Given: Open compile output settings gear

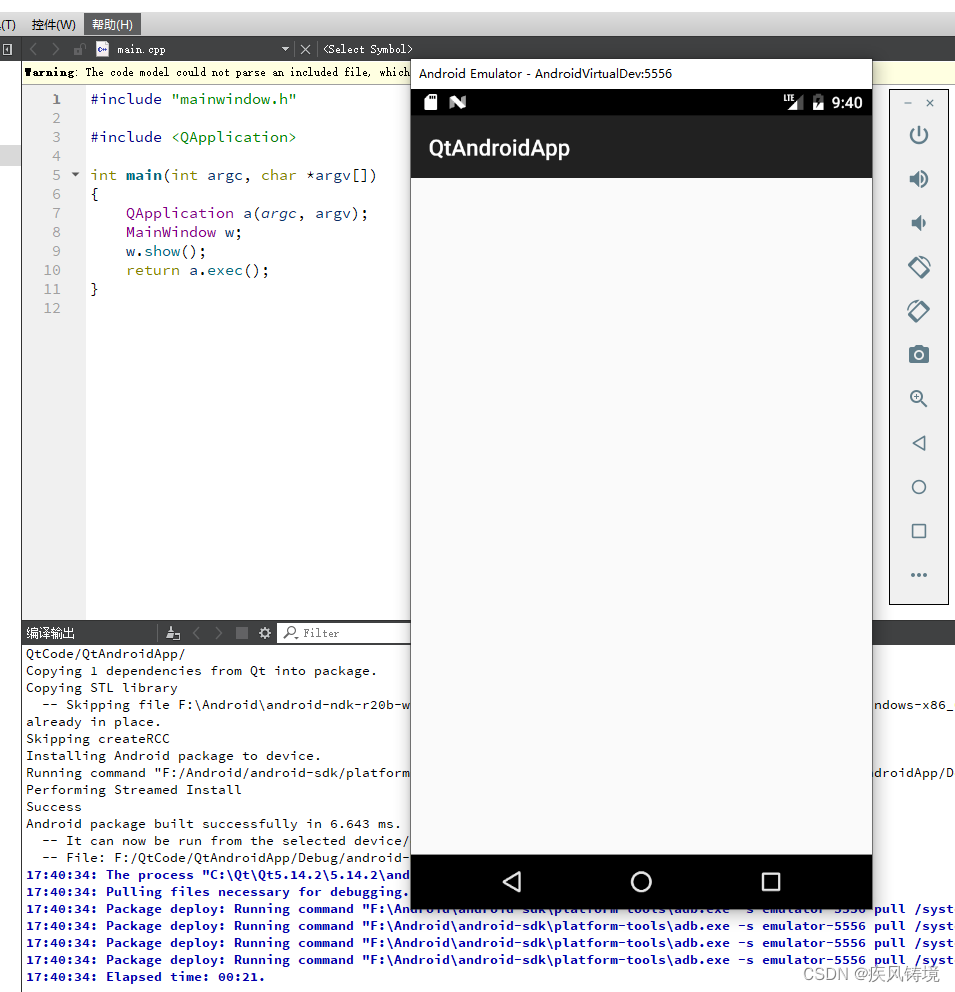Looking at the screenshot, I should 265,633.
